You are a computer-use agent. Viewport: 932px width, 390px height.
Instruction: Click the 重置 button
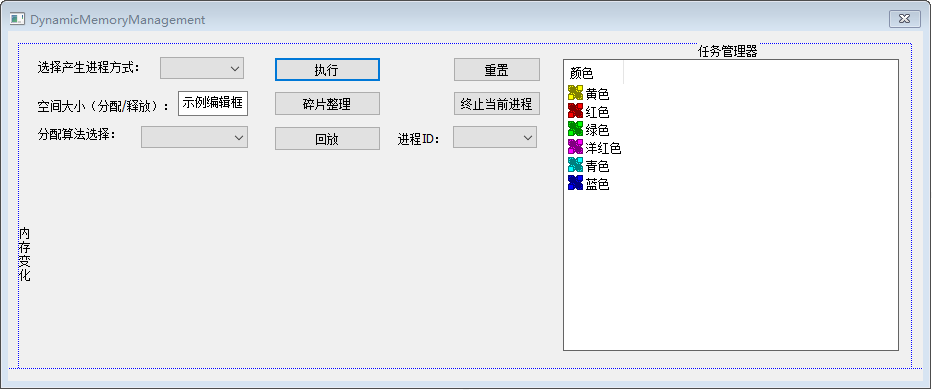coord(497,70)
